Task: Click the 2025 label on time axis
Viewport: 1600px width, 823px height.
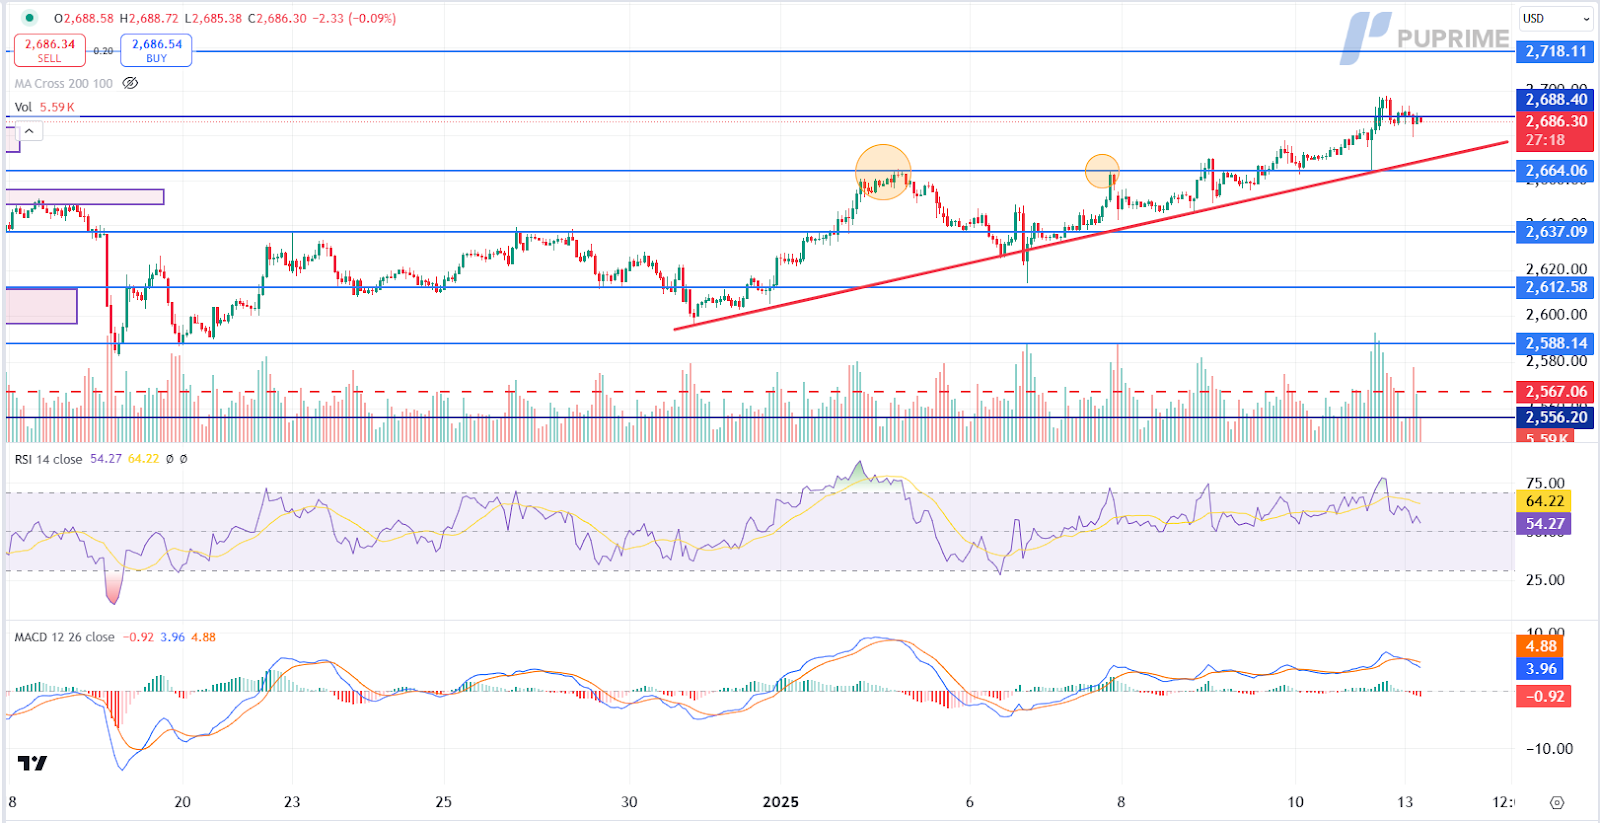Action: point(781,802)
